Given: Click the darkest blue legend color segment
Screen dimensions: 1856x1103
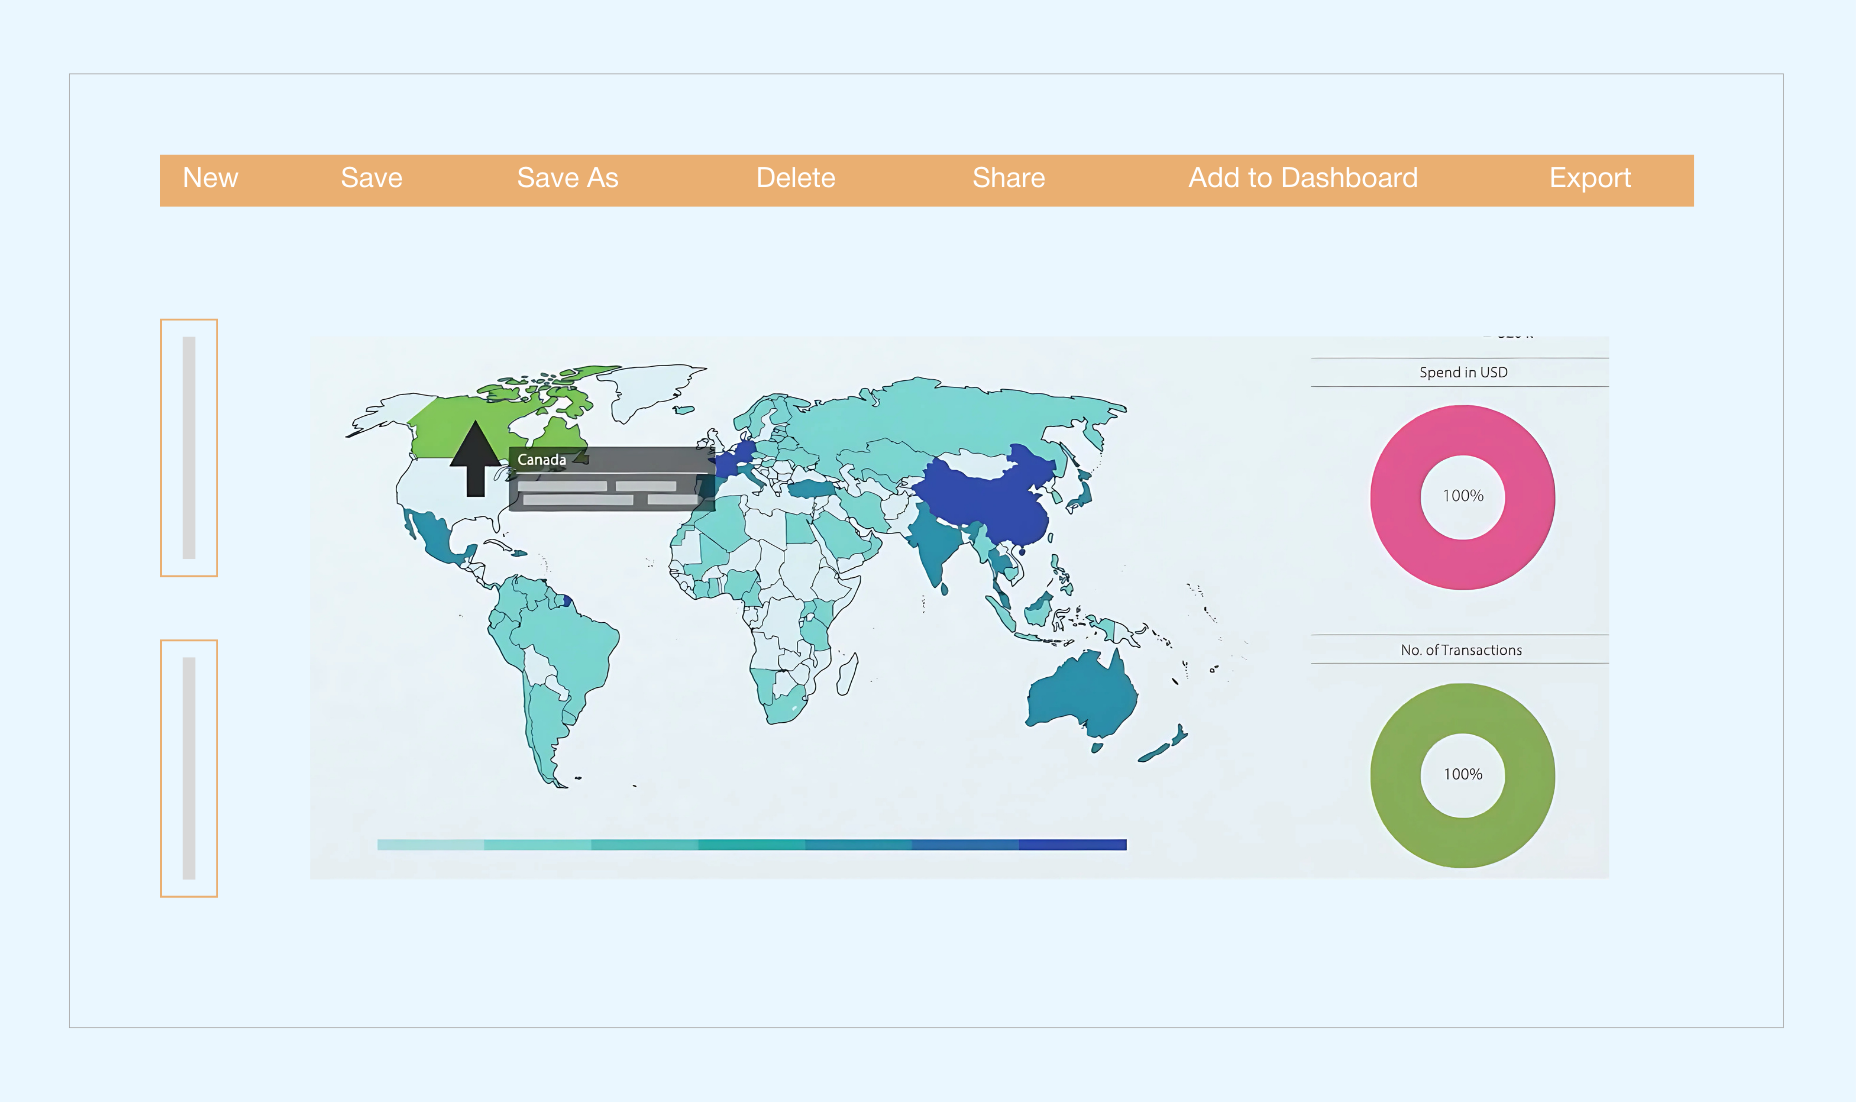Looking at the screenshot, I should point(1072,845).
